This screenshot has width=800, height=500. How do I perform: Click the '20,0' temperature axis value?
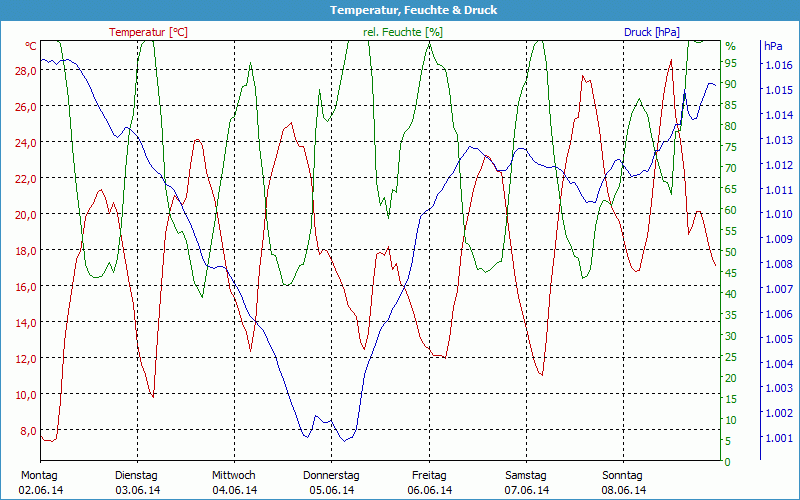pos(26,215)
